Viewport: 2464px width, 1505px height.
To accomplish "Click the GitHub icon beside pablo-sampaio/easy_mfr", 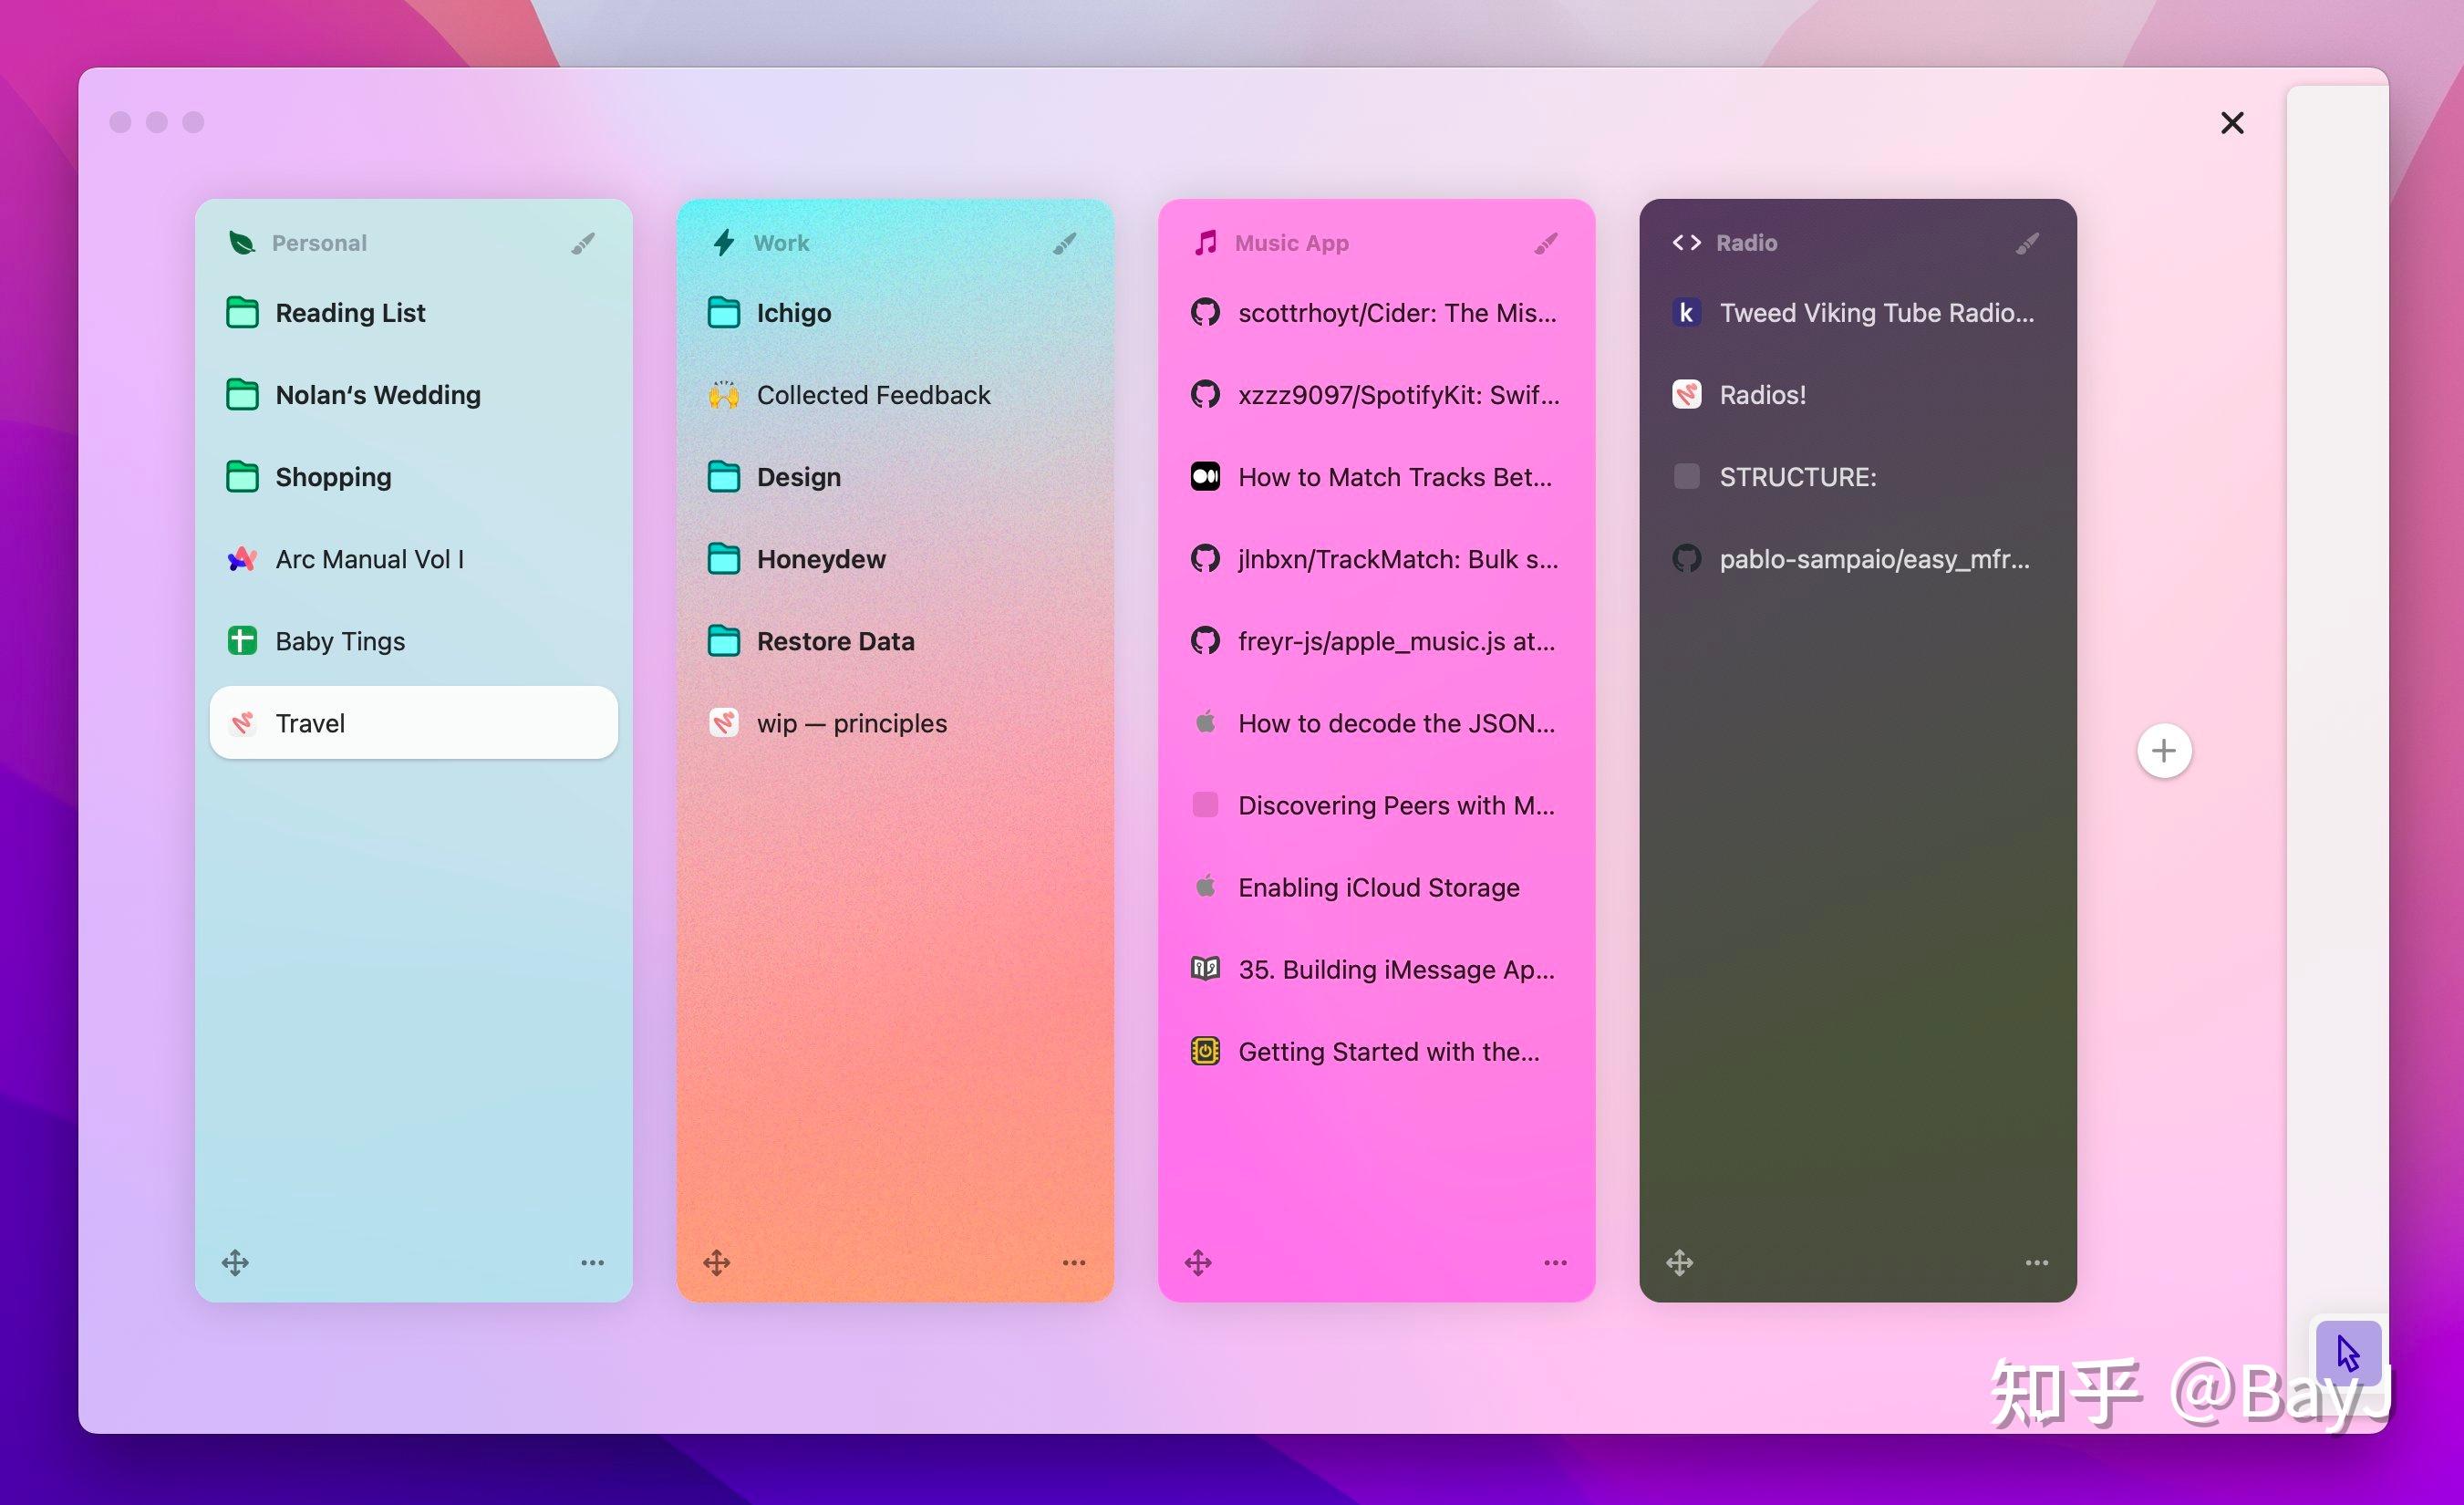I will pos(1686,559).
